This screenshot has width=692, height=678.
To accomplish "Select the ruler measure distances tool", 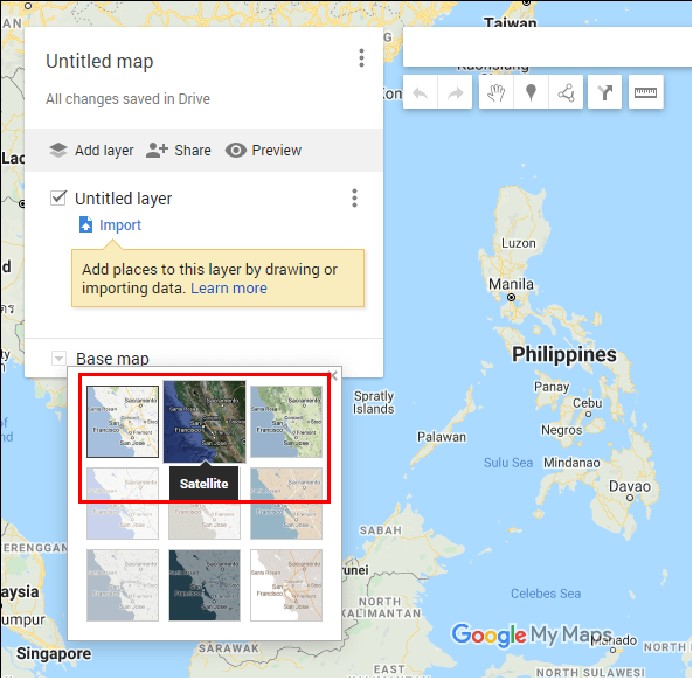I will coord(646,94).
